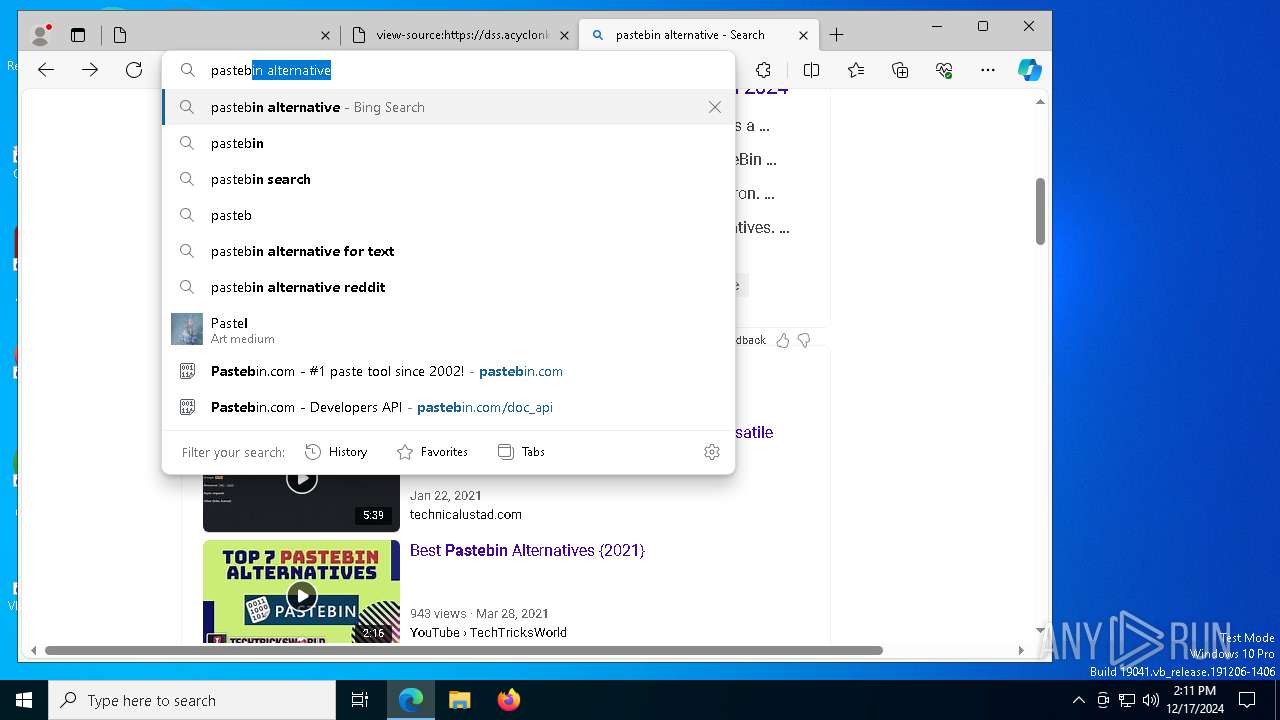Open the tab actions menu icon
Viewport: 1280px width, 720px height.
click(78, 35)
